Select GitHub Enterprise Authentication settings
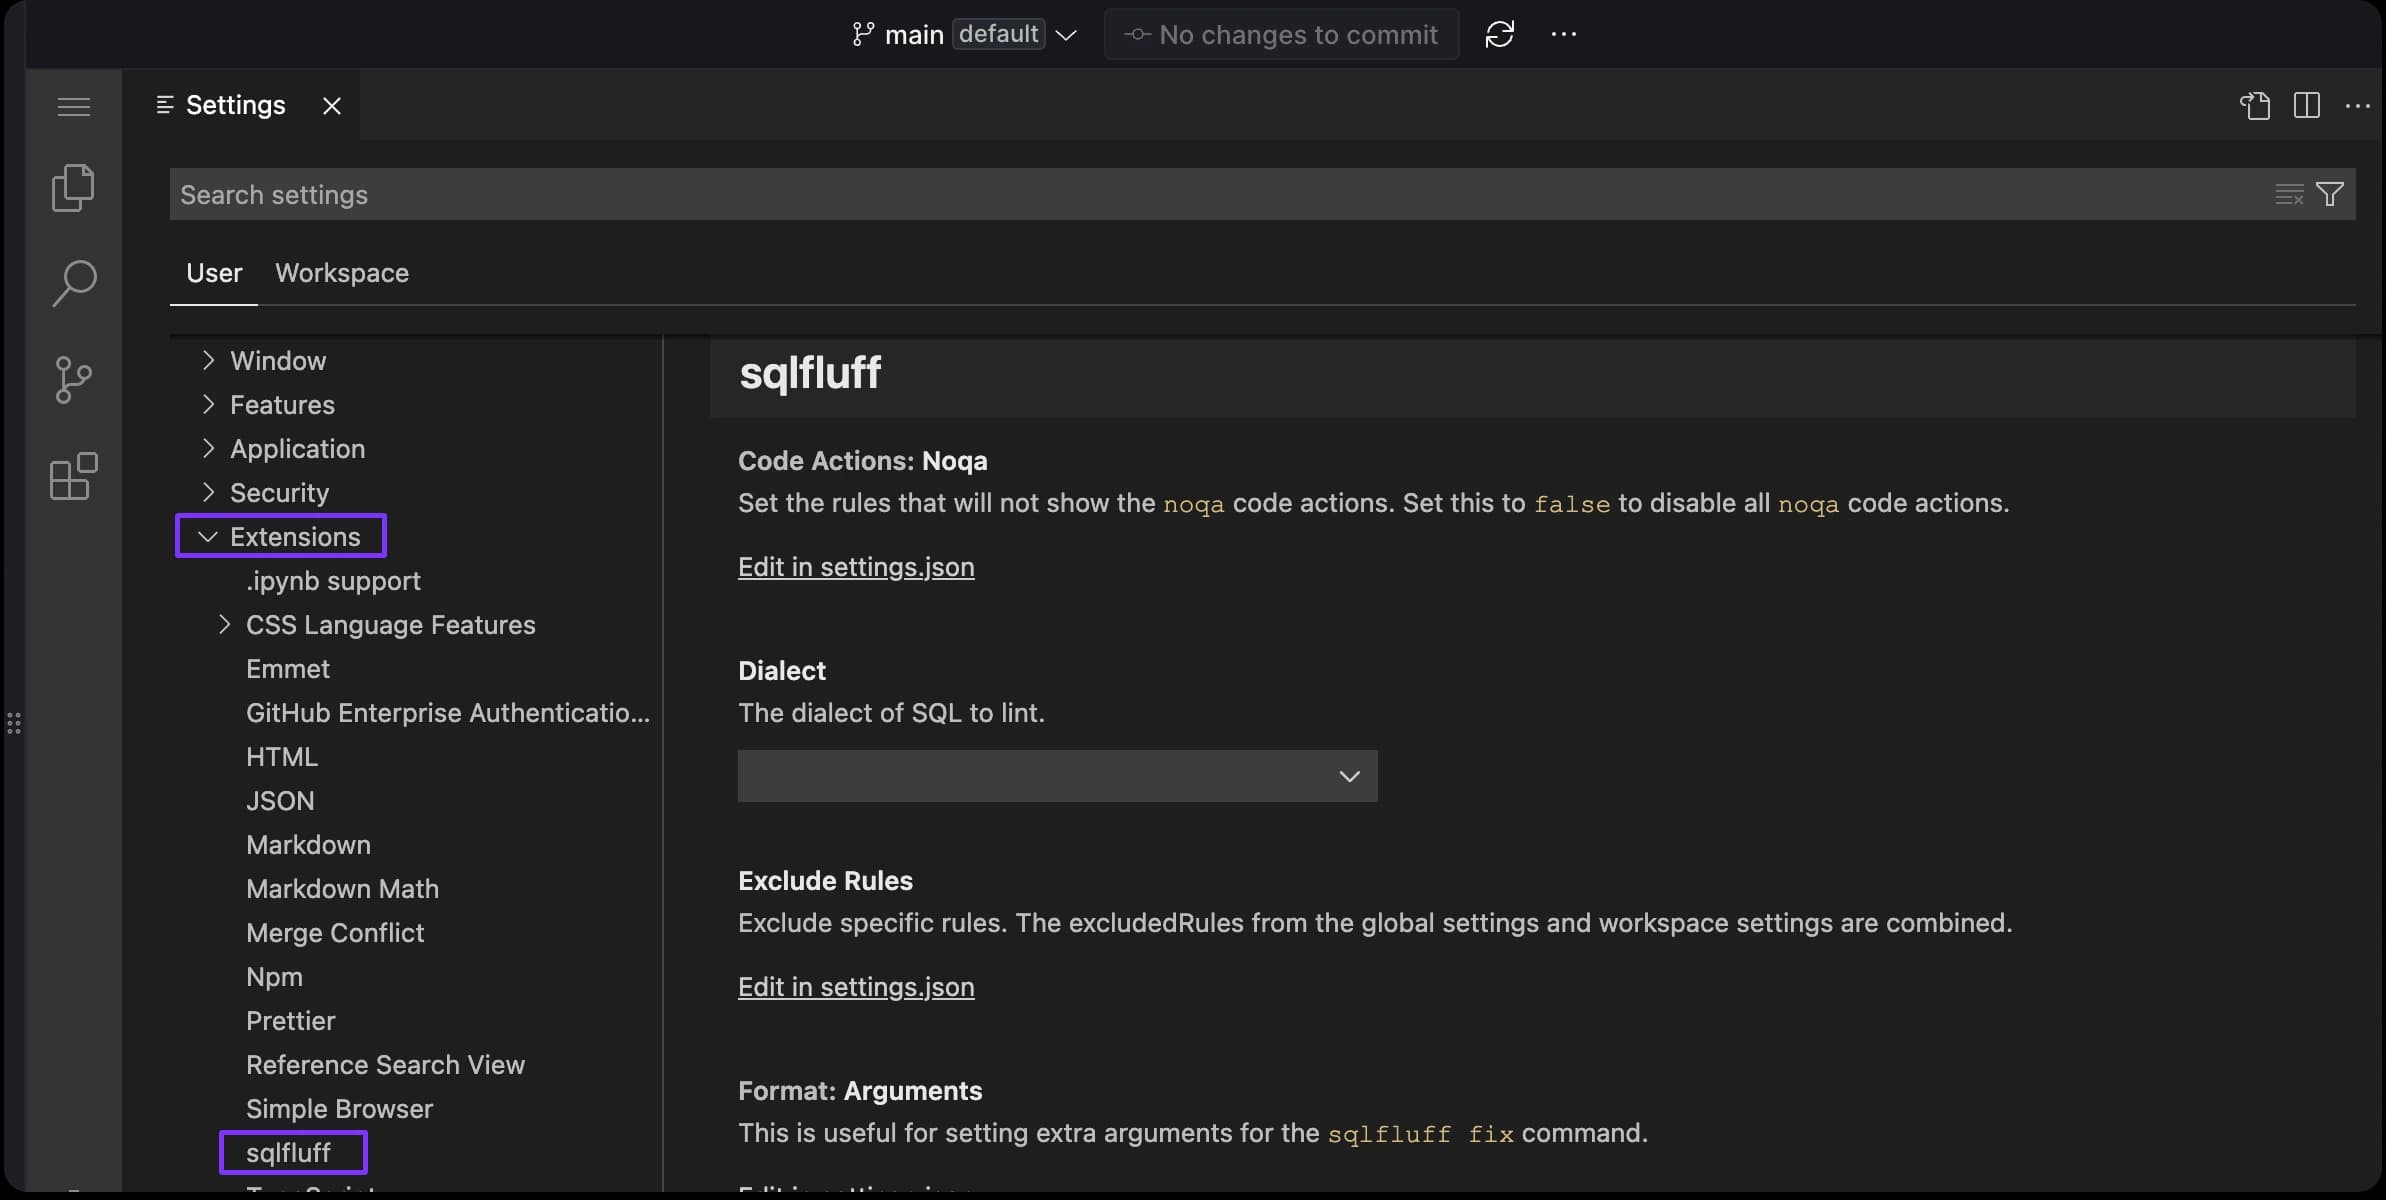 pyautogui.click(x=448, y=712)
